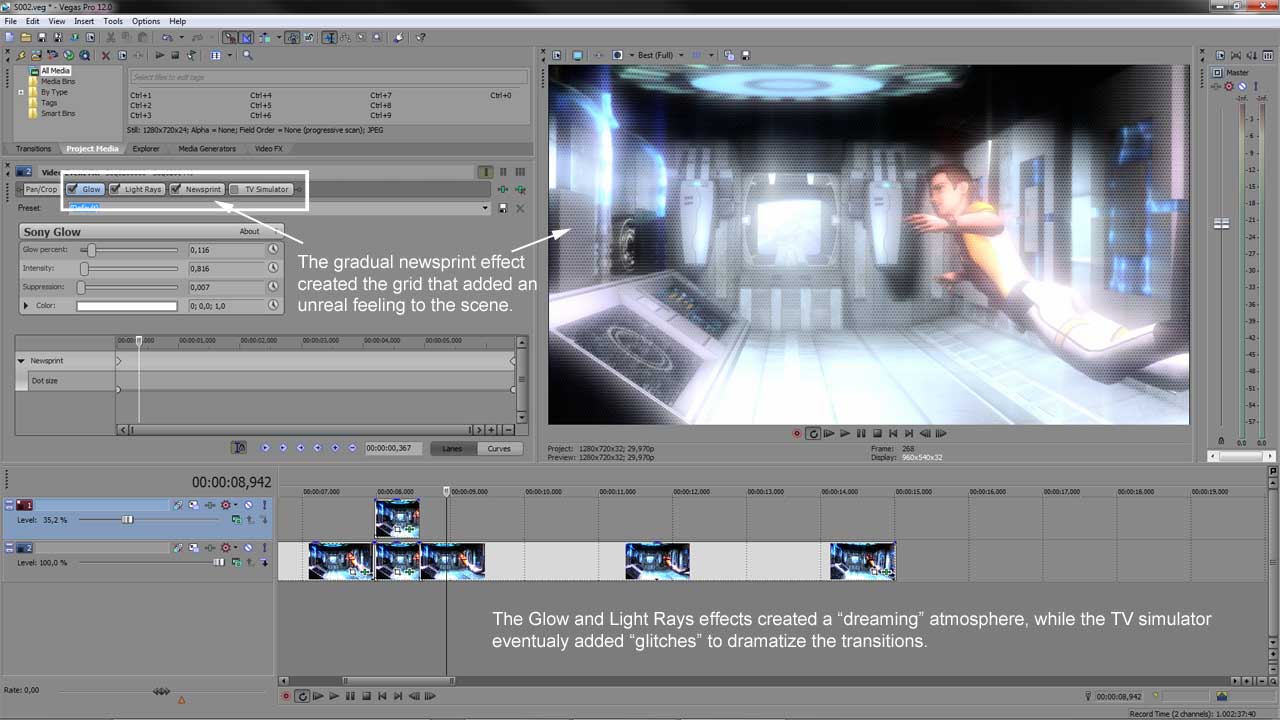Screen dimensions: 1280x720
Task: Click the magnifier search icon in Project Media
Action: click(x=247, y=55)
